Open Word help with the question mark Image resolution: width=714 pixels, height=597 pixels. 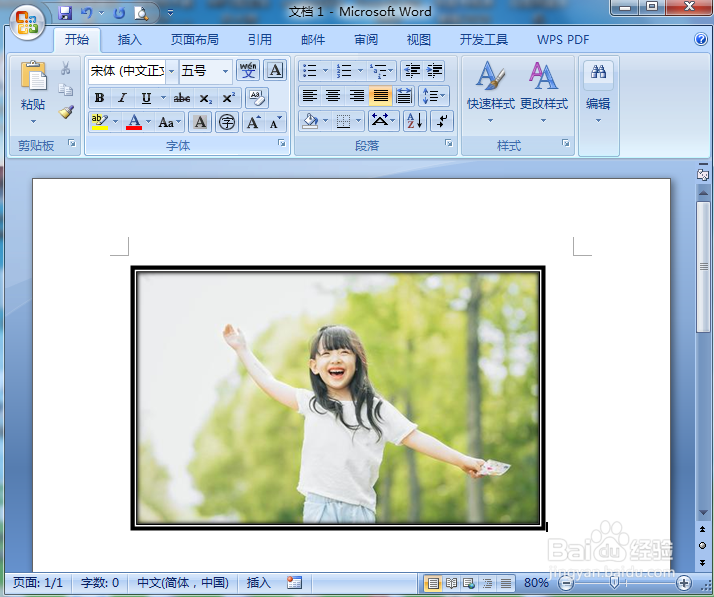tap(701, 39)
